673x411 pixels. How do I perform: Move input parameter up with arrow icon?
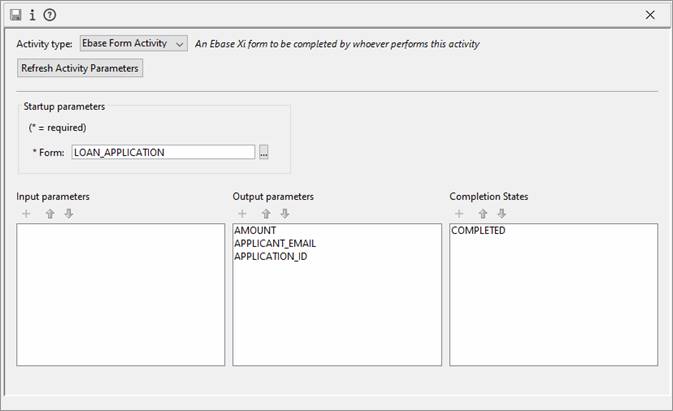49,214
